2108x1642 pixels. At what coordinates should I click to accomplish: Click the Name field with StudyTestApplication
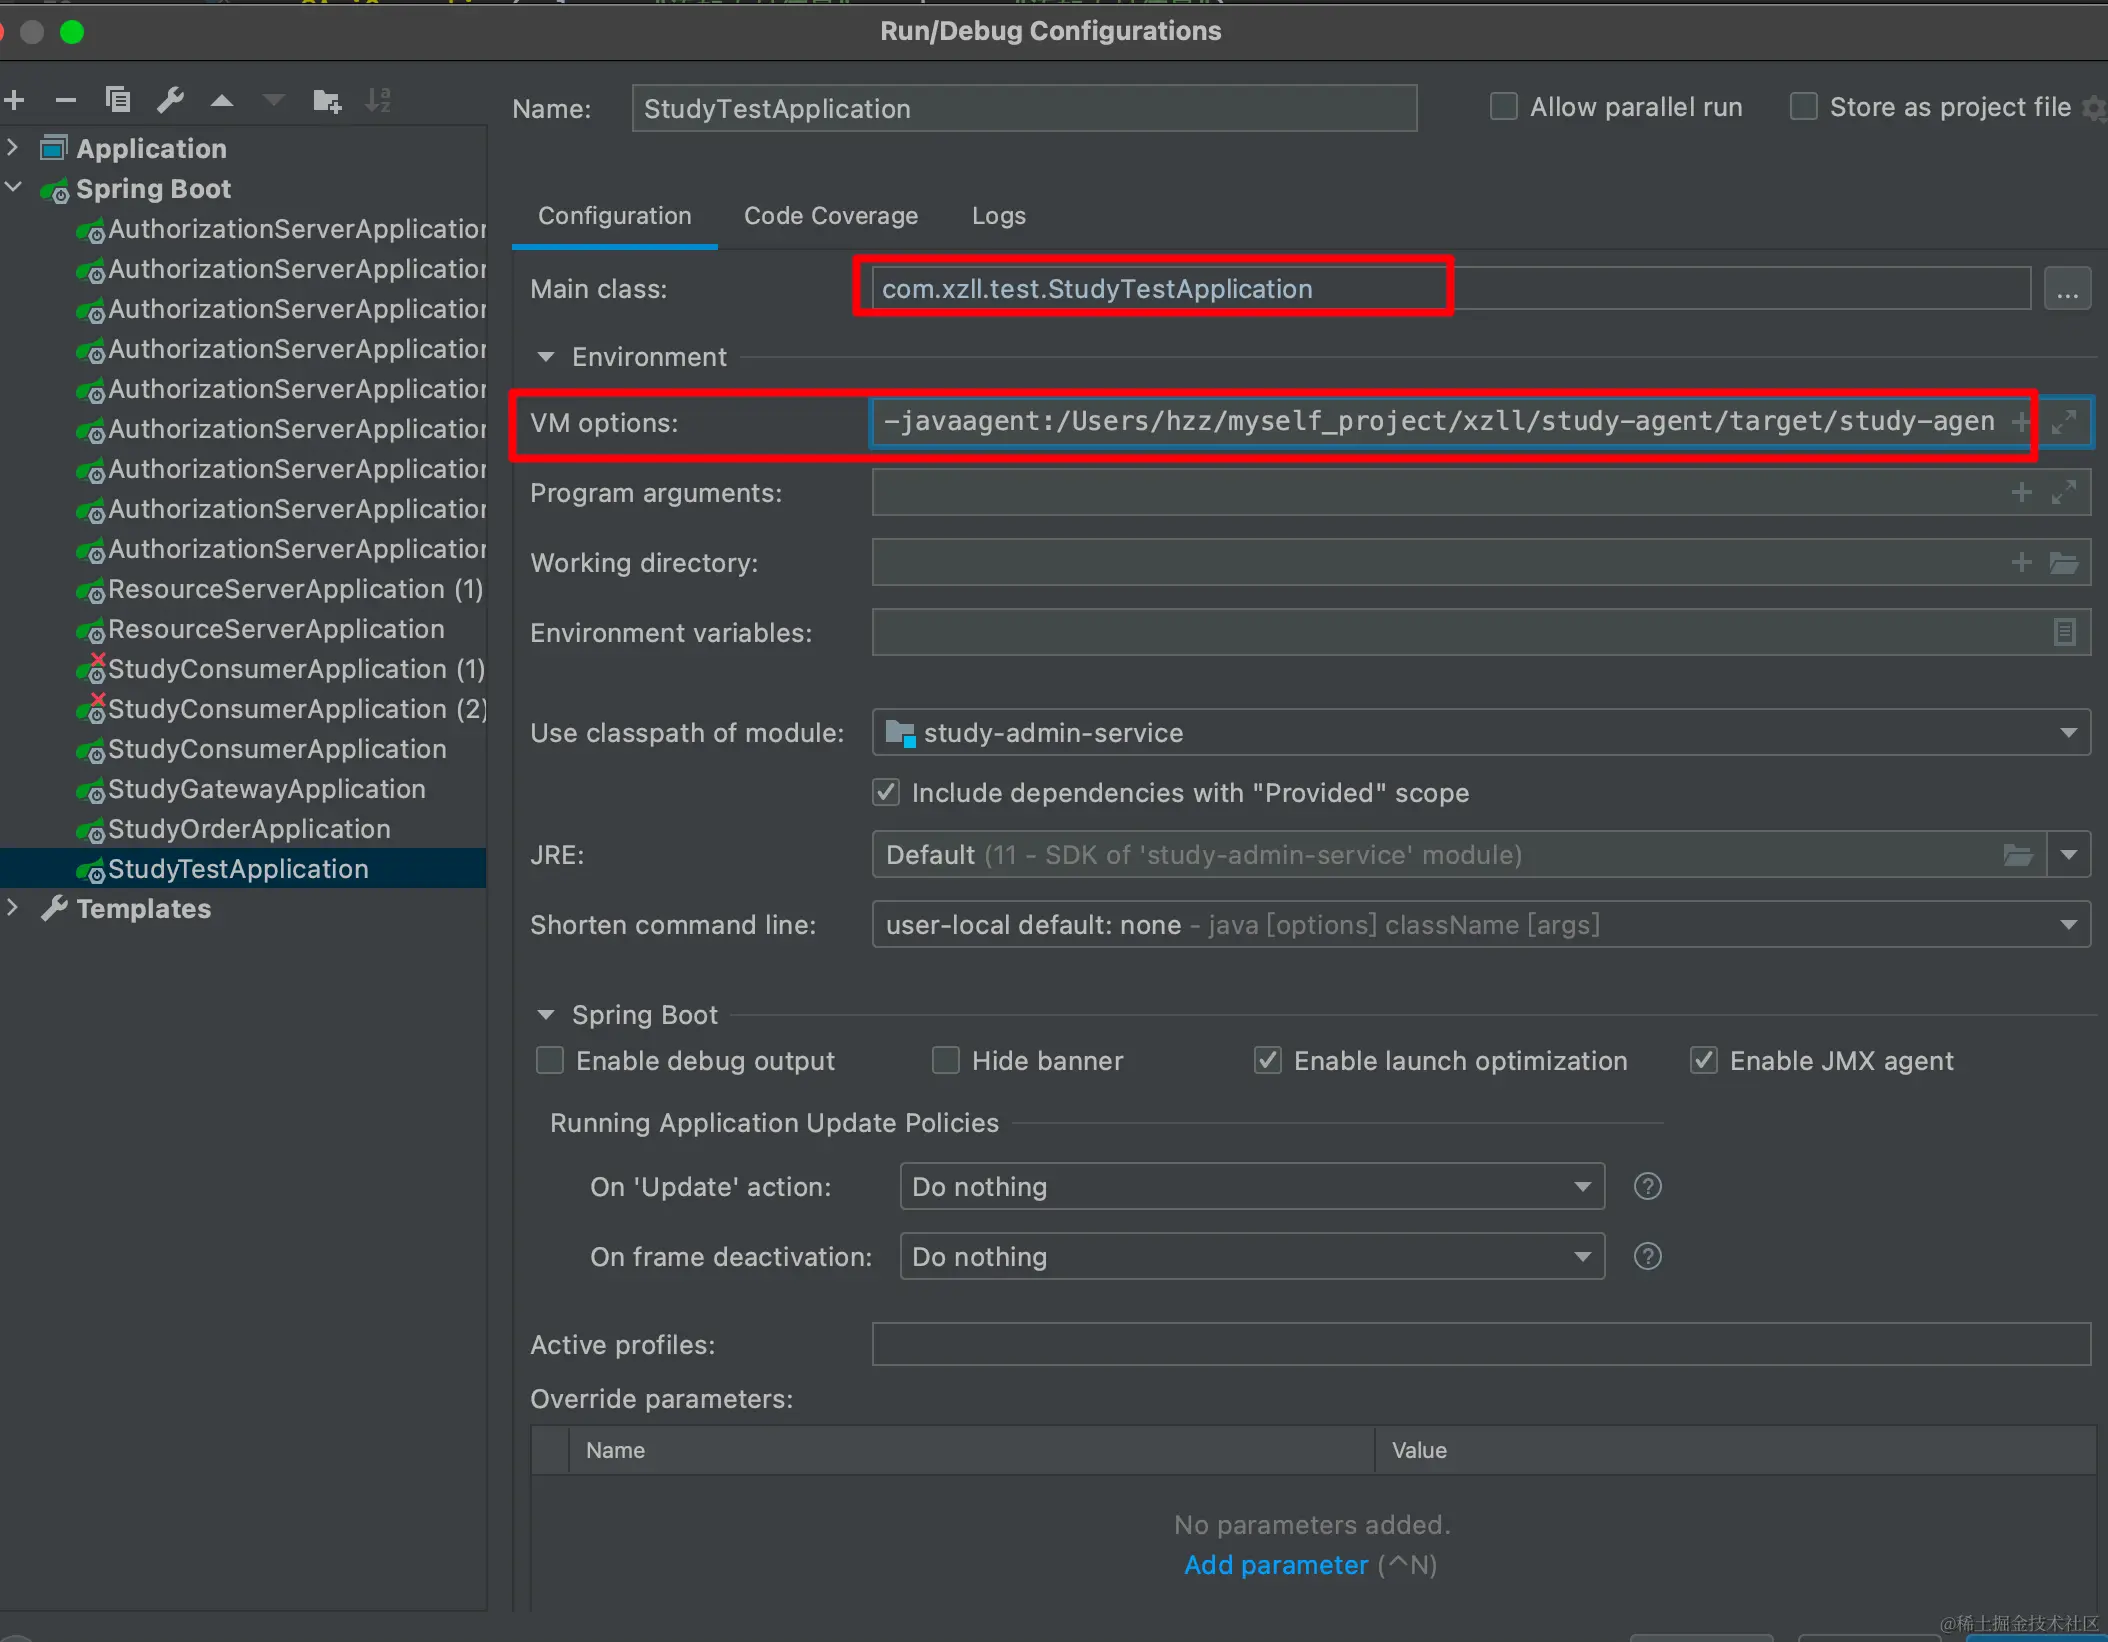(x=1024, y=109)
